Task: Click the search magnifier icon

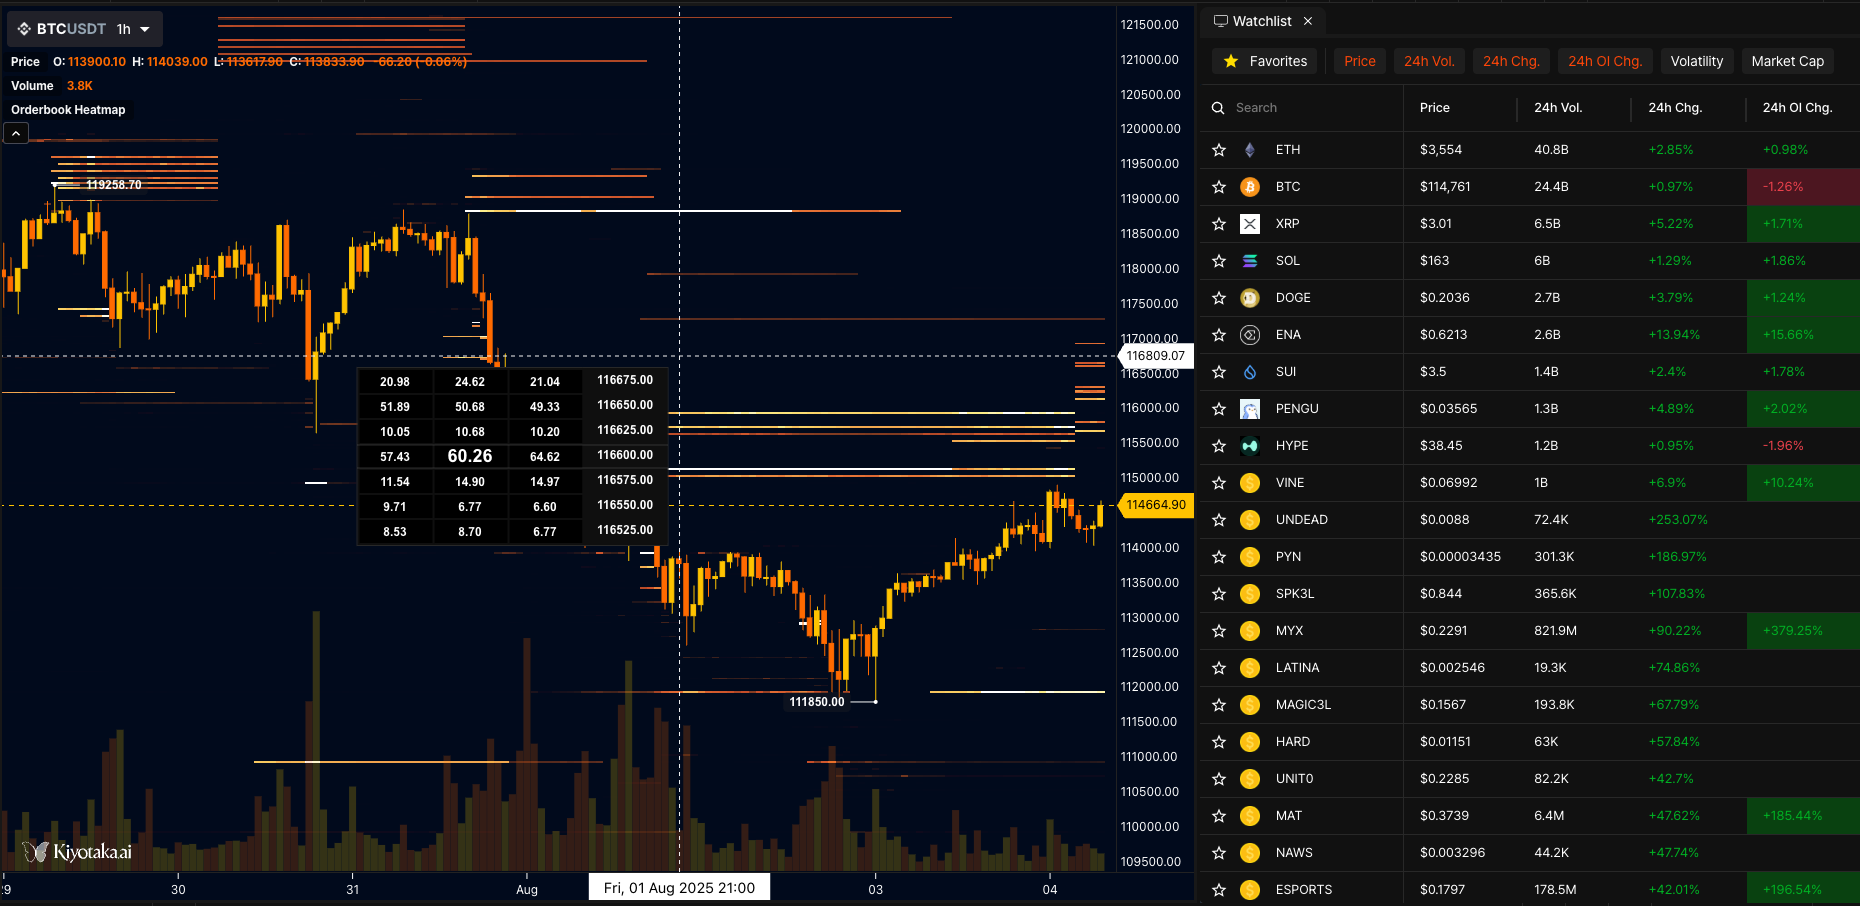Action: coord(1218,108)
